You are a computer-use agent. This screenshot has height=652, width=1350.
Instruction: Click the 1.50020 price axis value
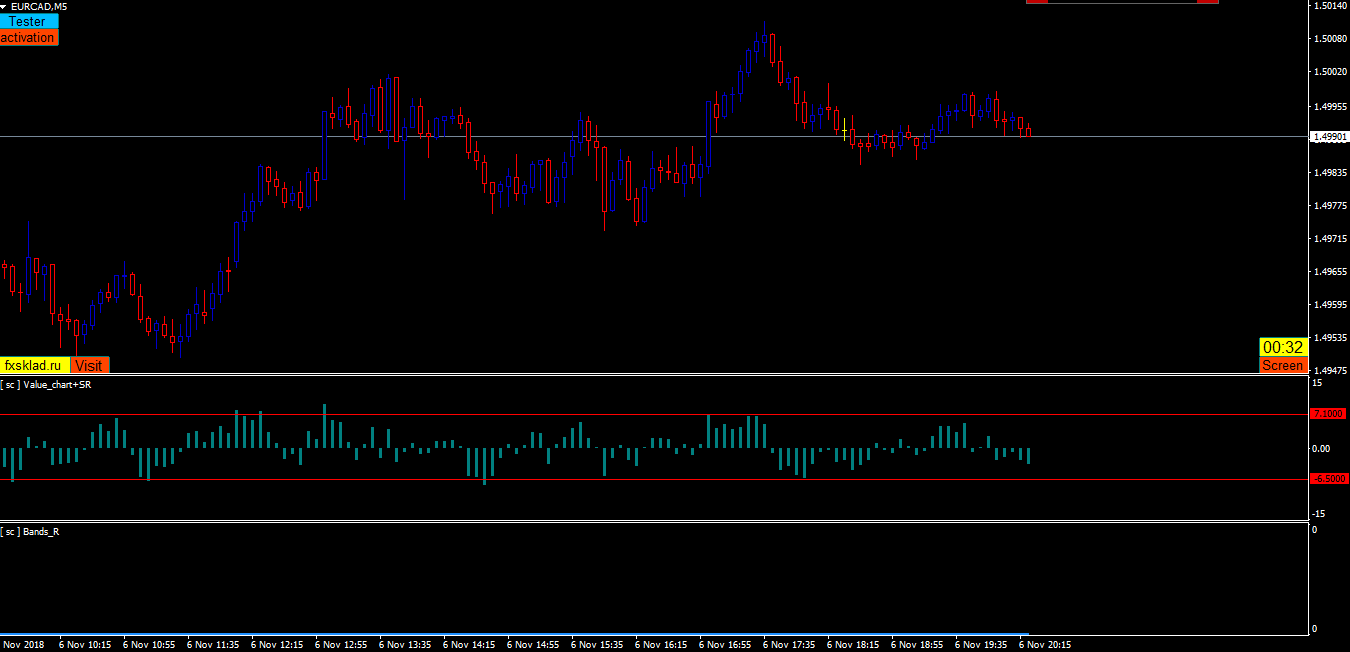[1330, 72]
